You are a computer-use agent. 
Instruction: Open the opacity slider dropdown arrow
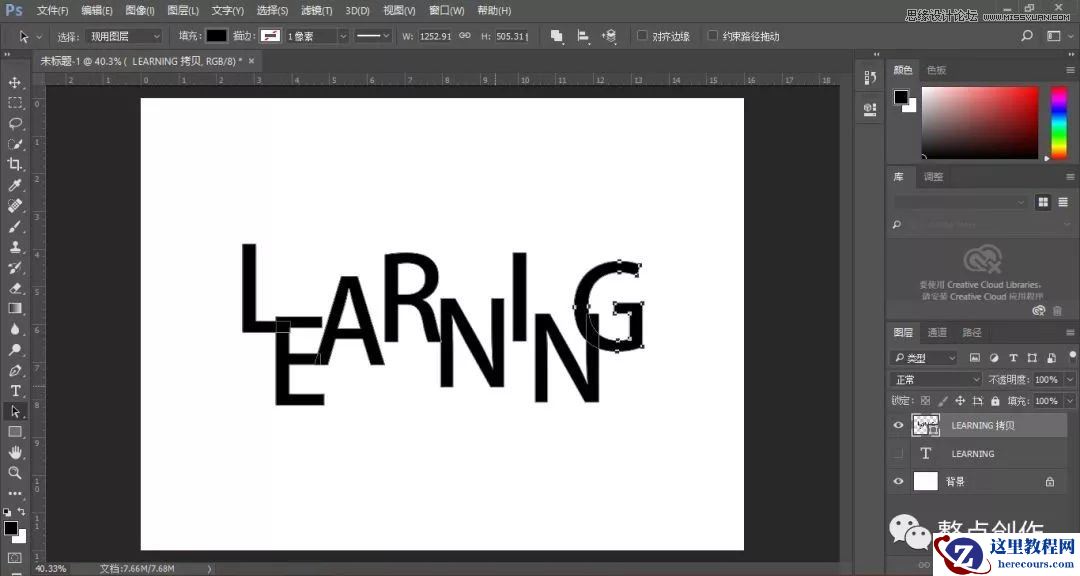(x=1070, y=380)
